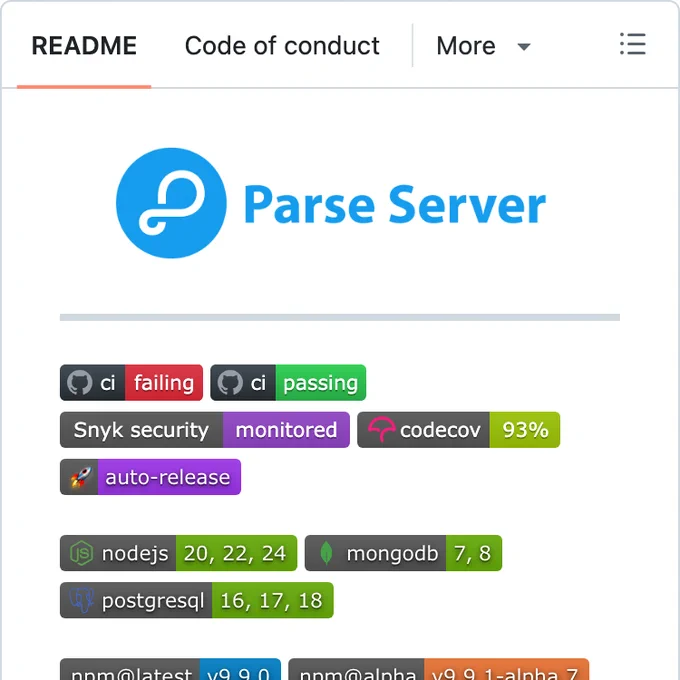The image size is (680, 680).
Task: Click the MongoDB leaf icon
Action: 326,553
